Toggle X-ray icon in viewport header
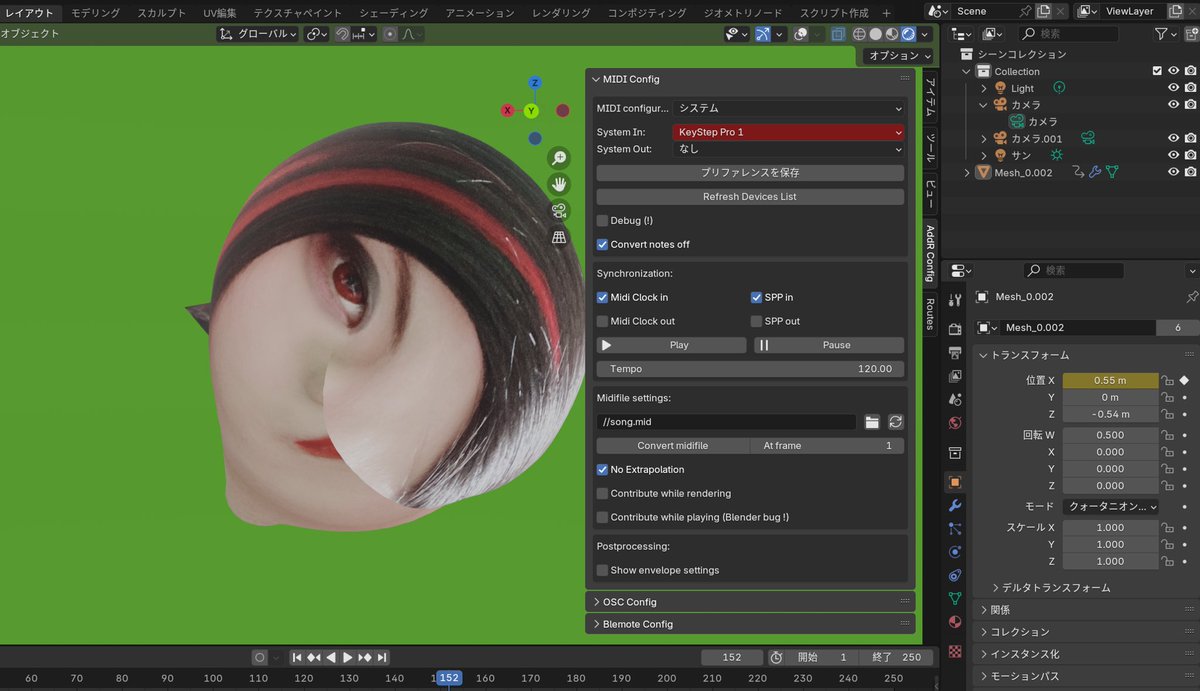The width and height of the screenshot is (1200, 691). coord(838,34)
